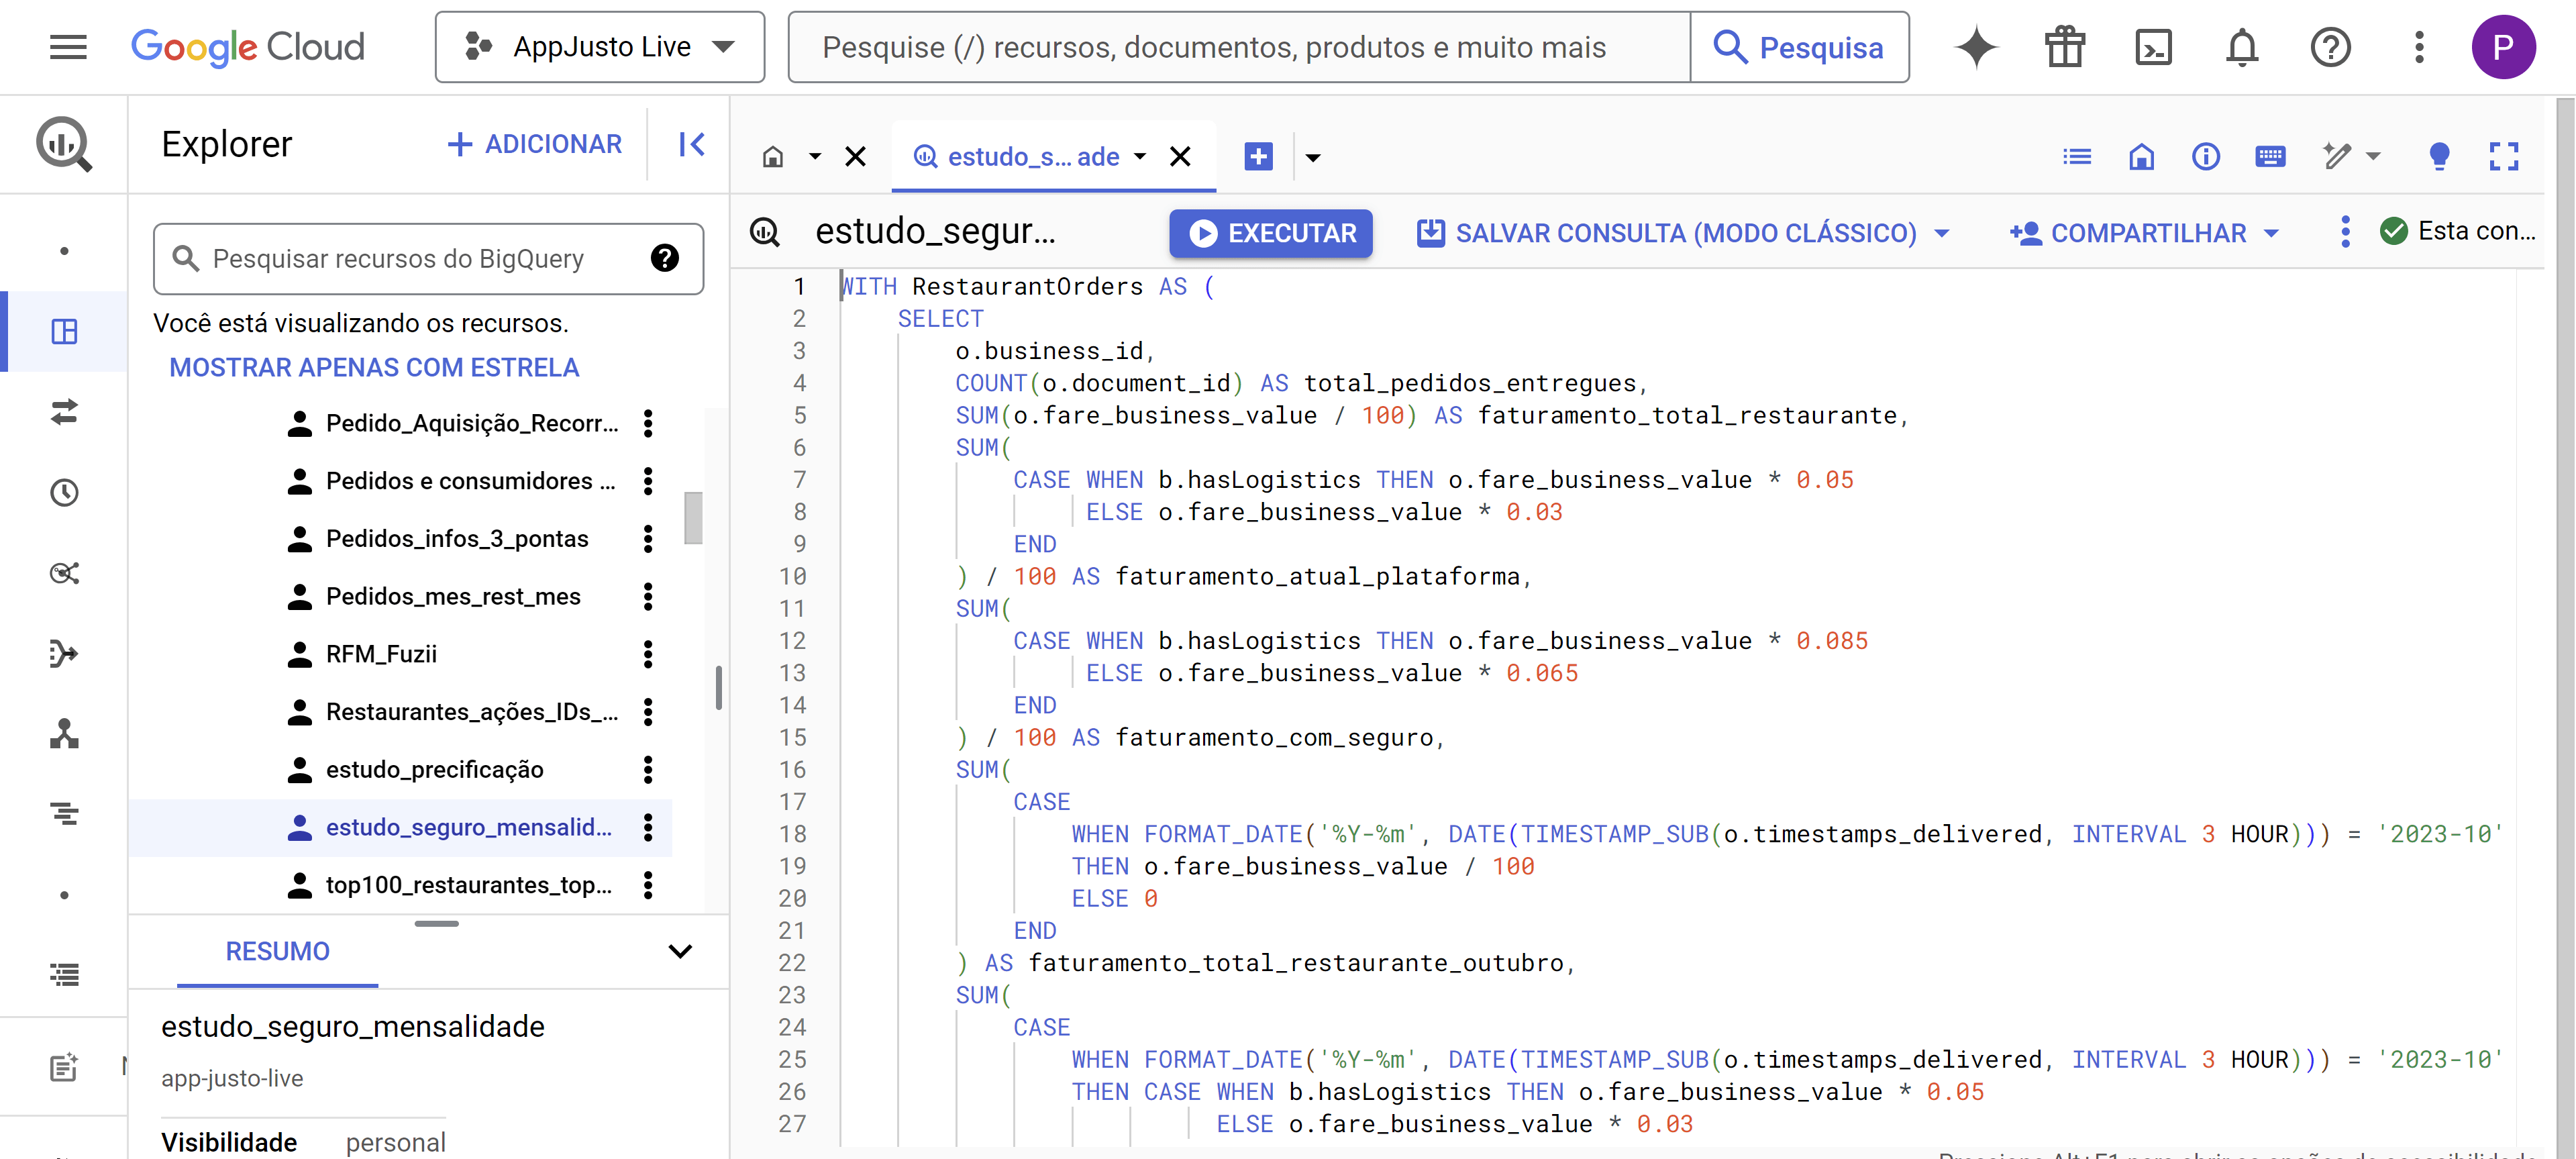Click the BigQuery product logo icon

(64, 144)
